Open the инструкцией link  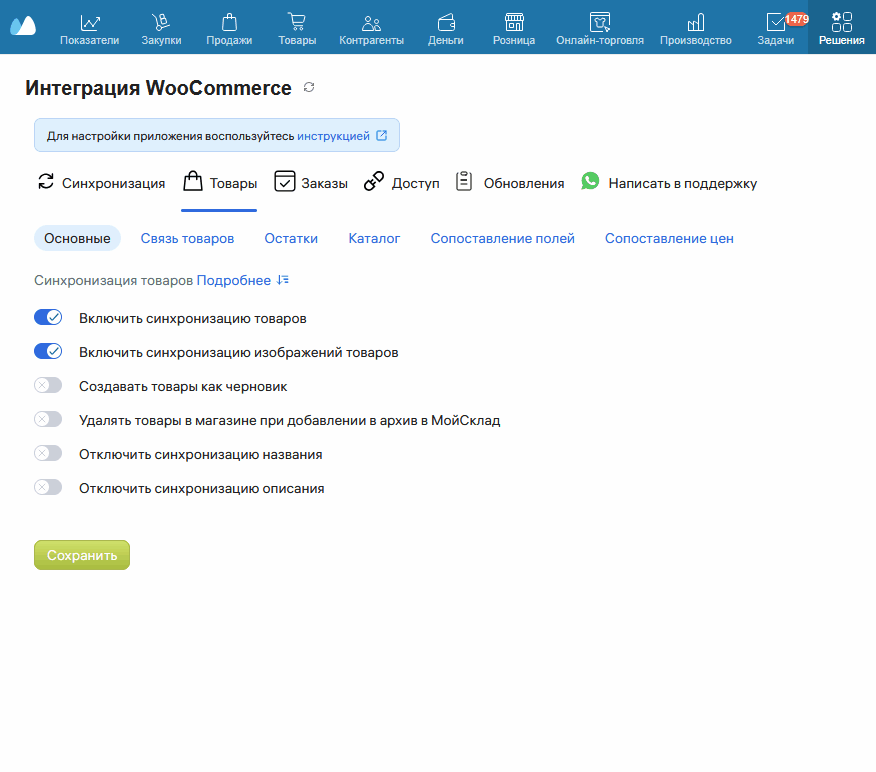[334, 136]
